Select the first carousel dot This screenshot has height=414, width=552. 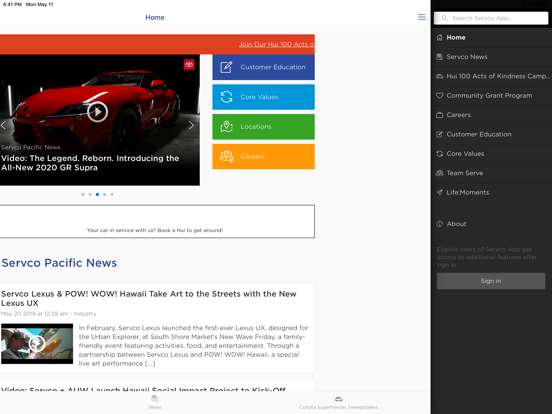click(x=83, y=194)
